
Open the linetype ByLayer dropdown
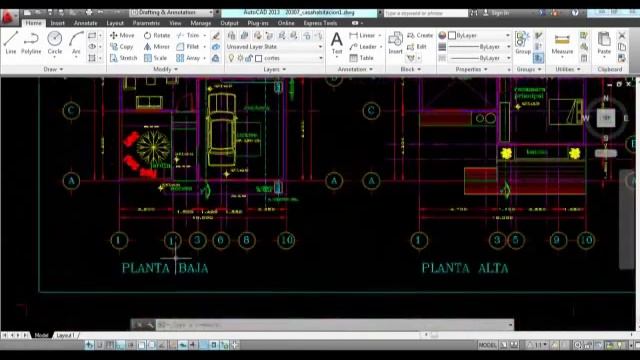pos(479,58)
